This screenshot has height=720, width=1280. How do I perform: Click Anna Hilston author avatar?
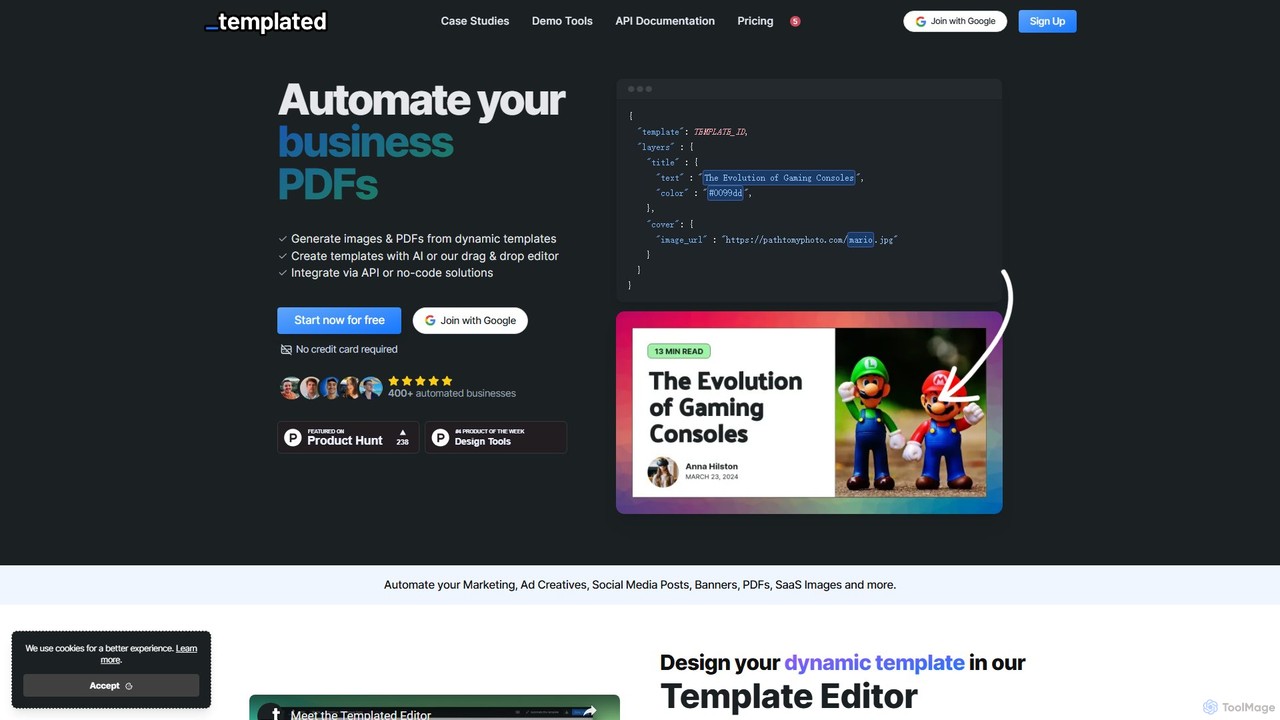[x=663, y=472]
